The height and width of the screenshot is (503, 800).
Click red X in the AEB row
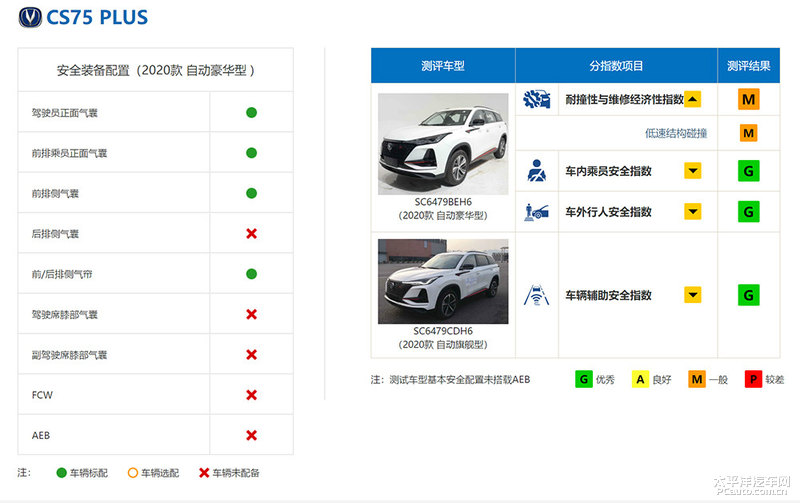[x=252, y=435]
